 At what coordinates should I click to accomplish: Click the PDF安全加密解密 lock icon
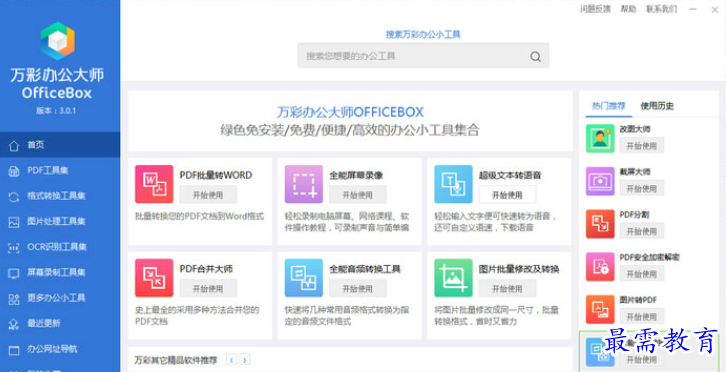point(600,266)
